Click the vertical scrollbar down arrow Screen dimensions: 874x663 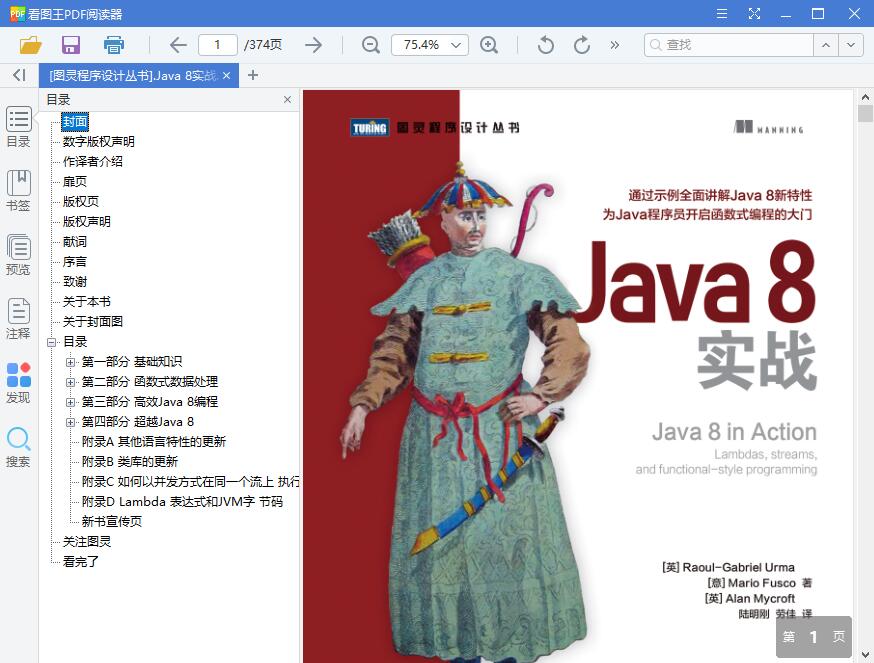point(865,655)
